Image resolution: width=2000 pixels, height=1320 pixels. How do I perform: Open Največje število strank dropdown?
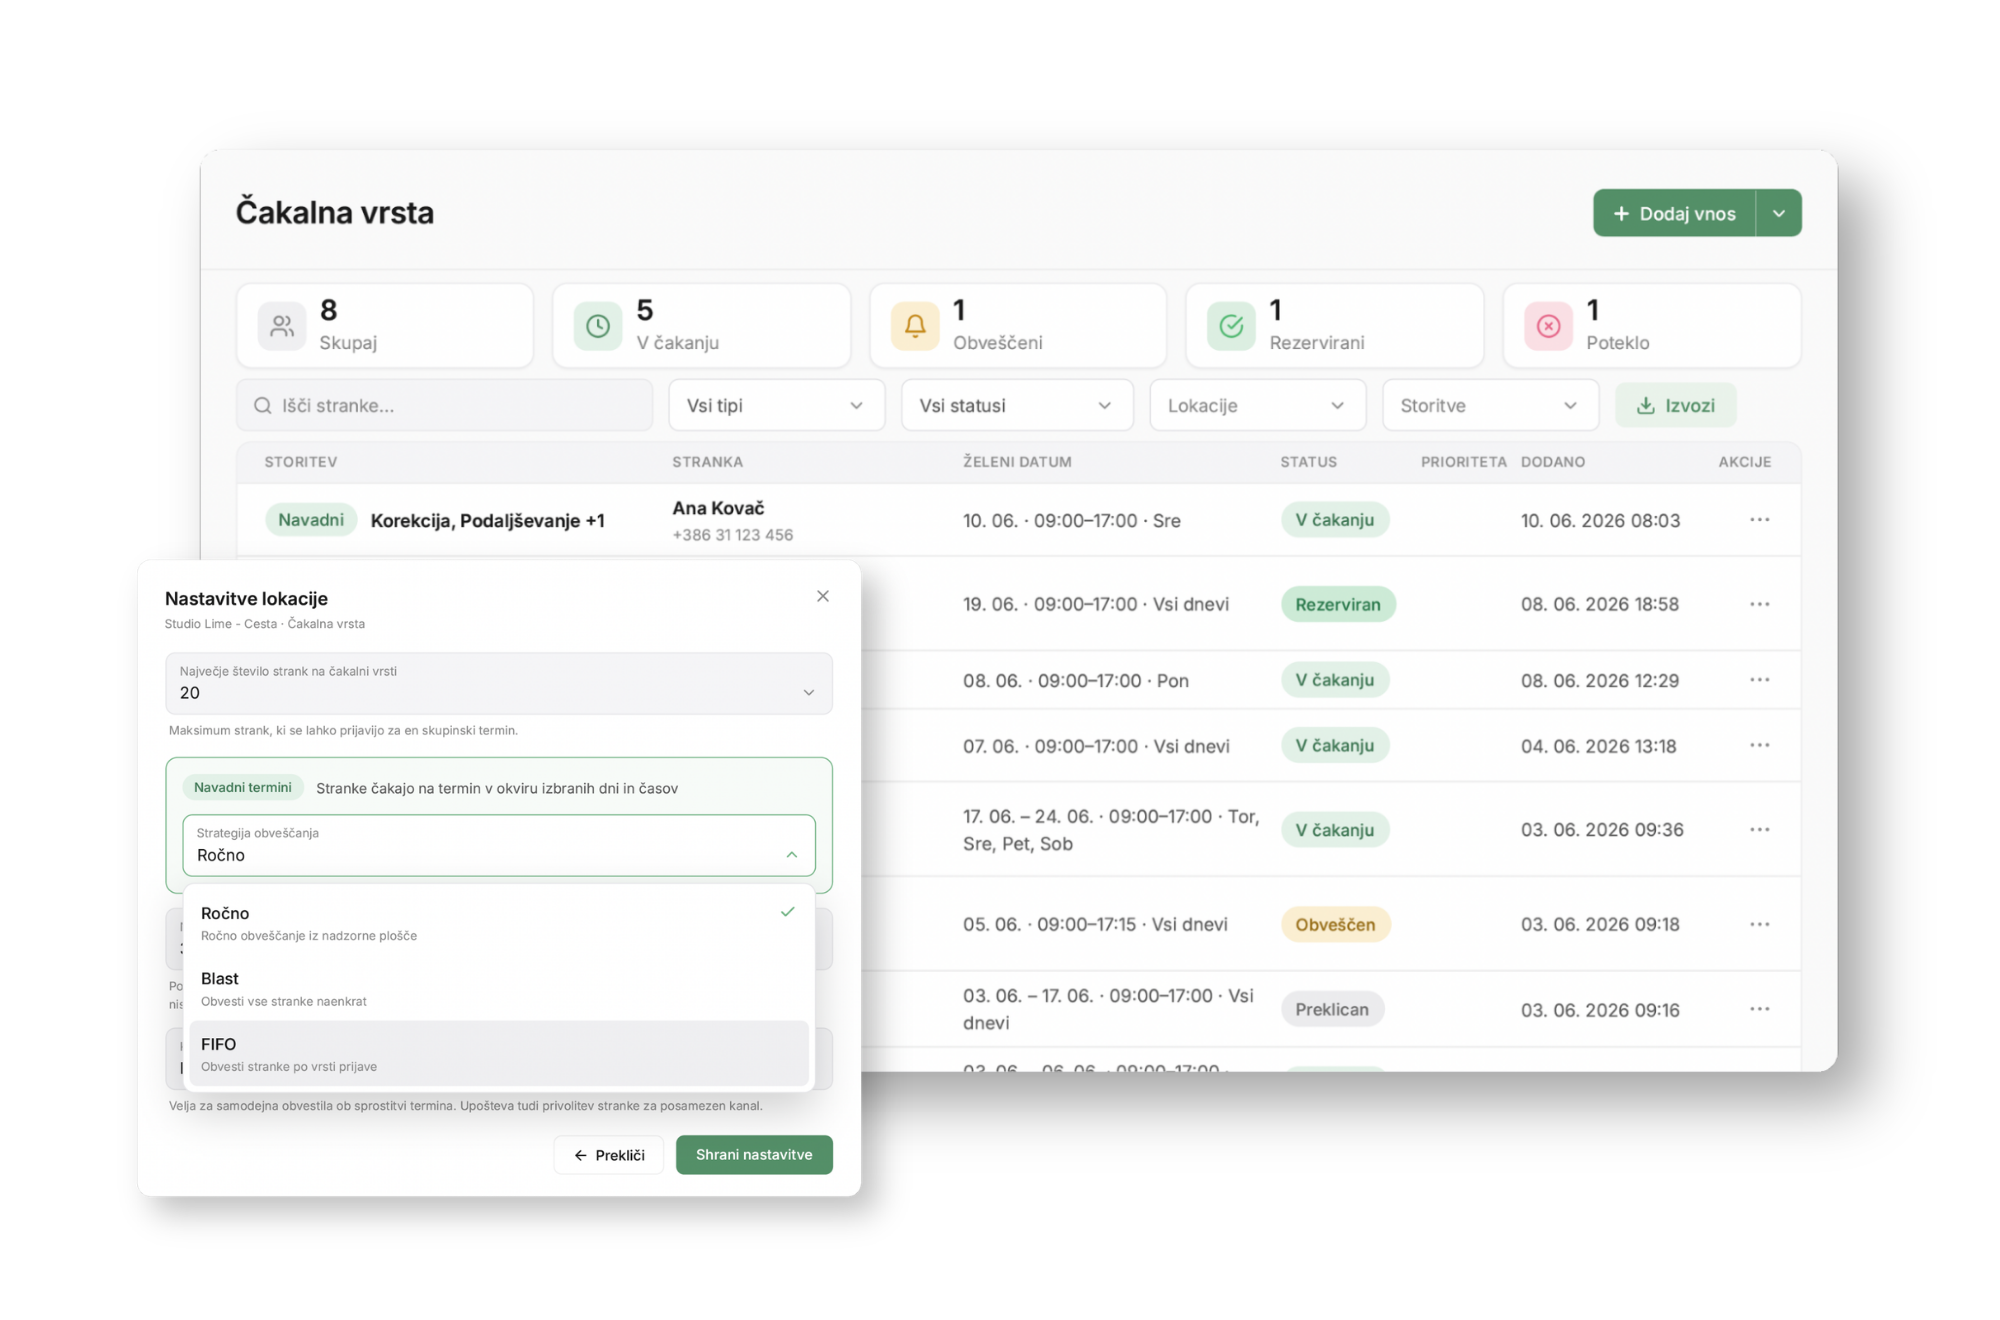(498, 683)
